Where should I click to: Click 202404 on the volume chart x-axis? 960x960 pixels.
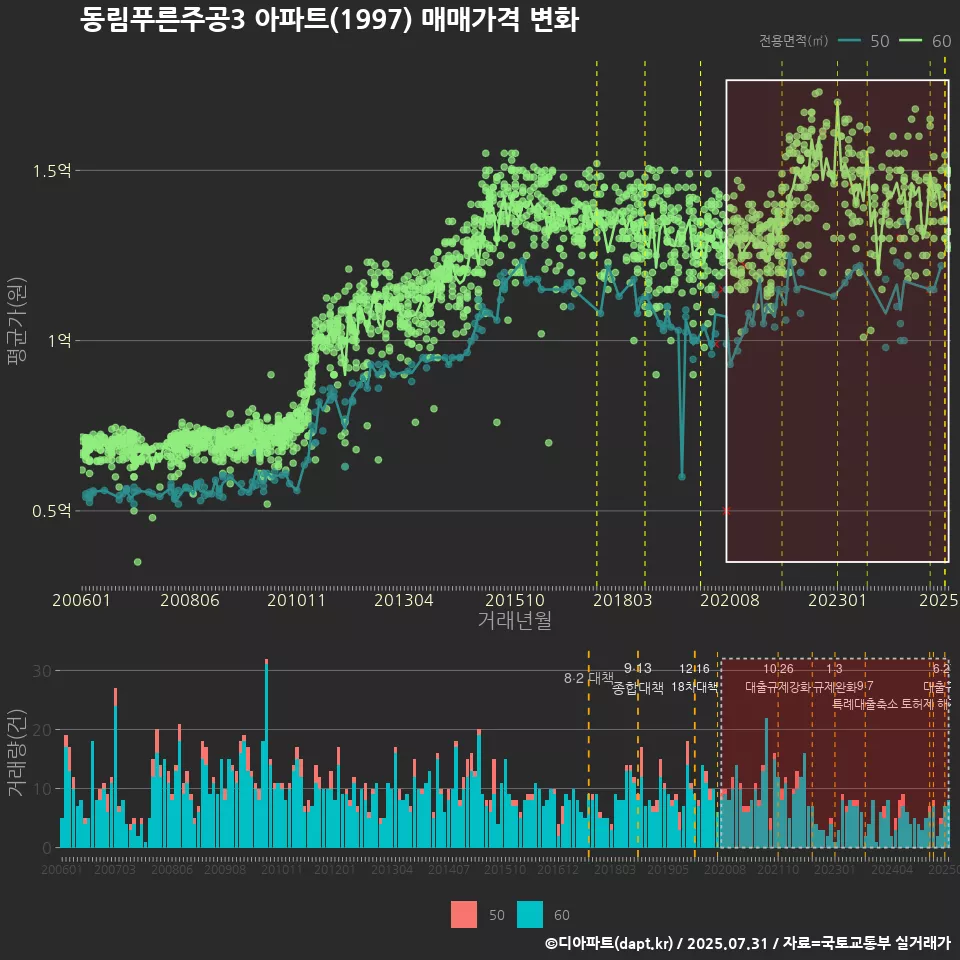892,869
